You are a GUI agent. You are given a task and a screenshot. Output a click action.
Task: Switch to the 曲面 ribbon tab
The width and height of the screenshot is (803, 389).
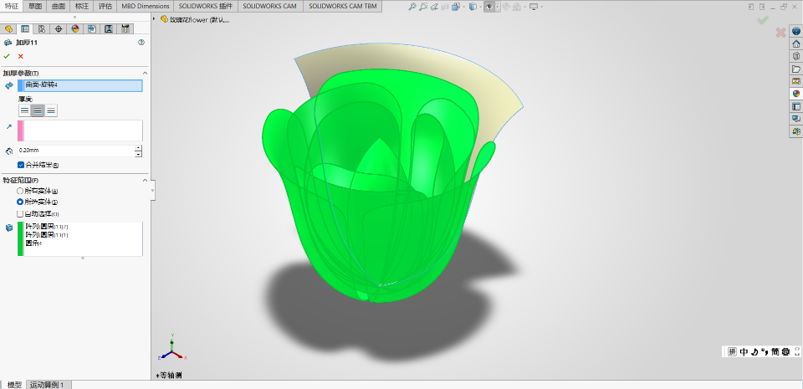point(58,6)
